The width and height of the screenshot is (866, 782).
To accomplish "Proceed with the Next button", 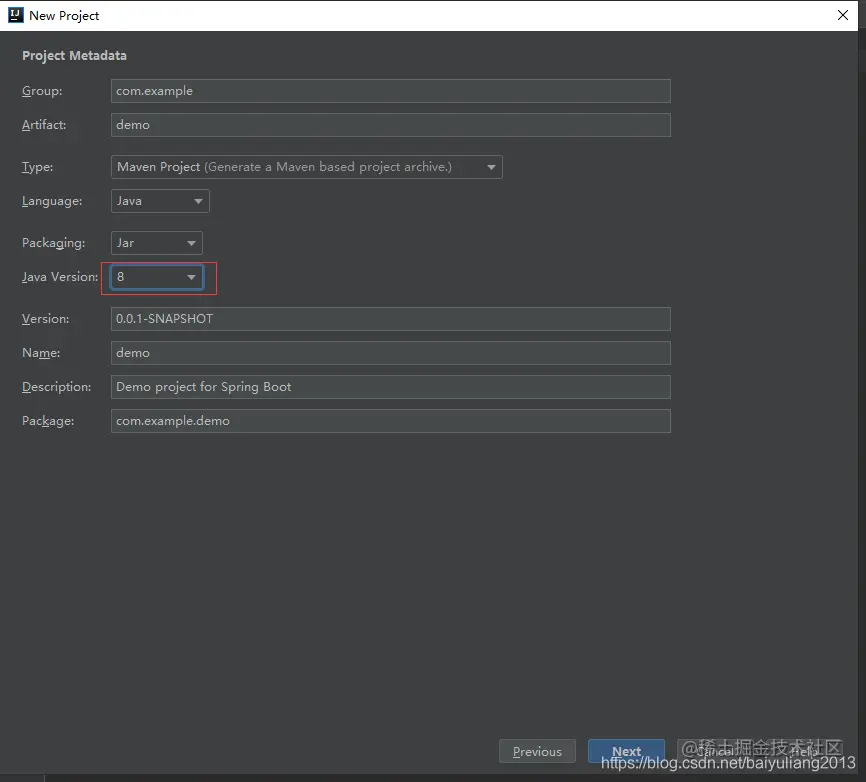I will 626,752.
